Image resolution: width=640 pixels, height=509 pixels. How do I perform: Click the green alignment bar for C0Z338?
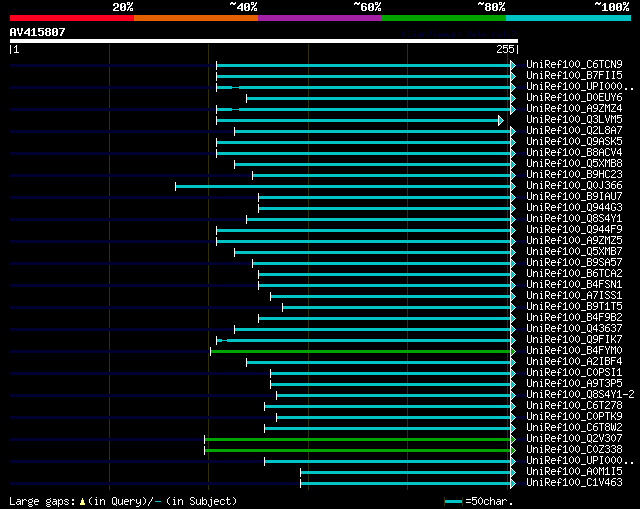[358, 451]
